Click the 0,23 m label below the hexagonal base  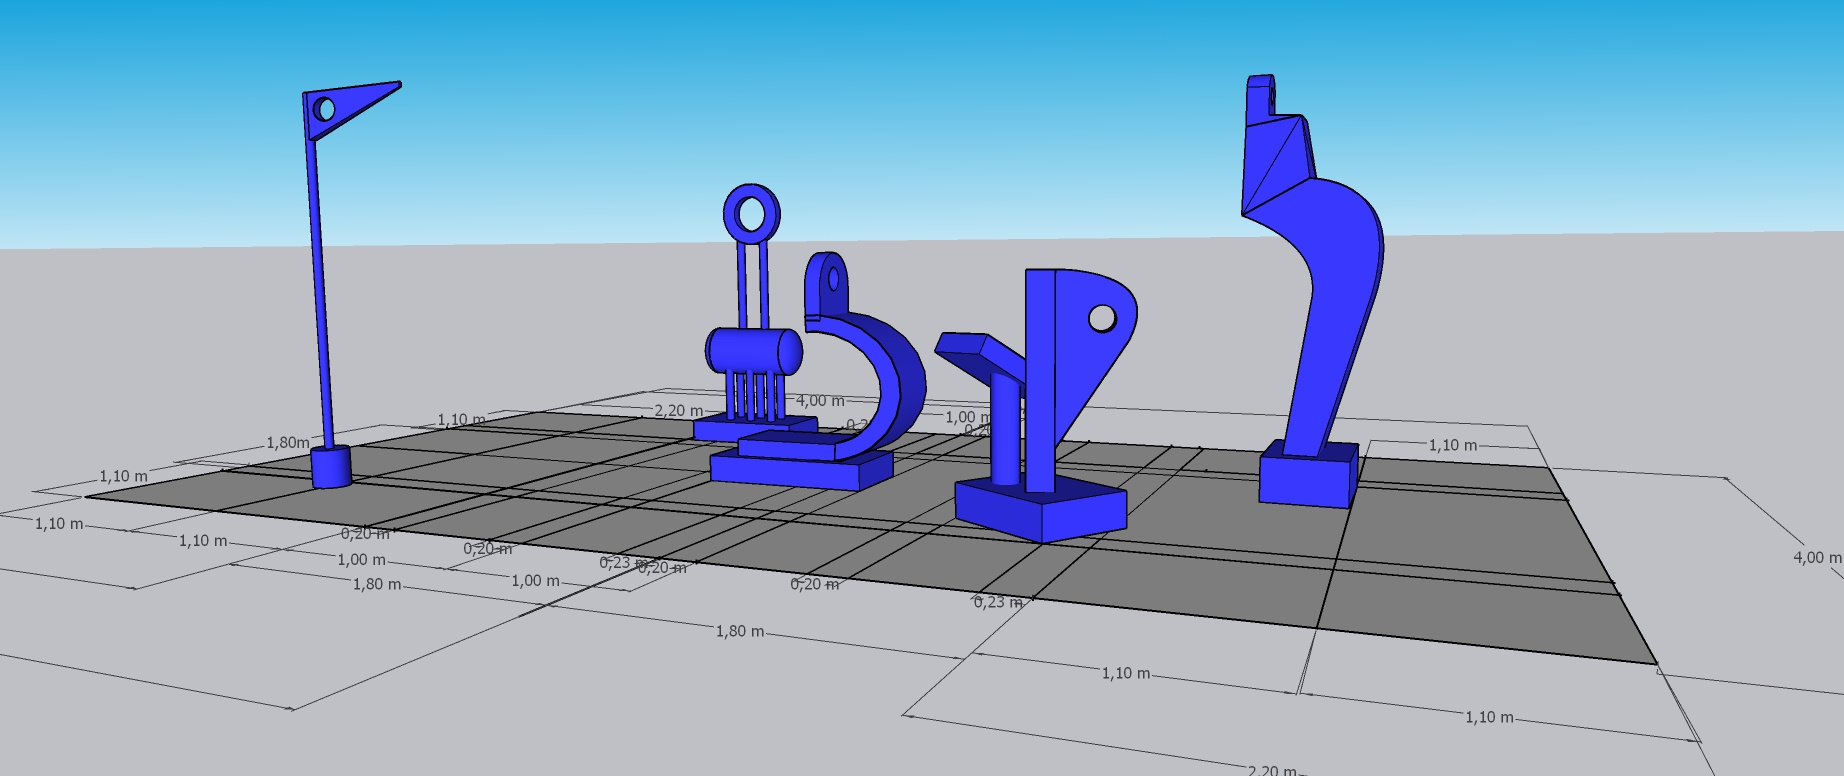(997, 602)
